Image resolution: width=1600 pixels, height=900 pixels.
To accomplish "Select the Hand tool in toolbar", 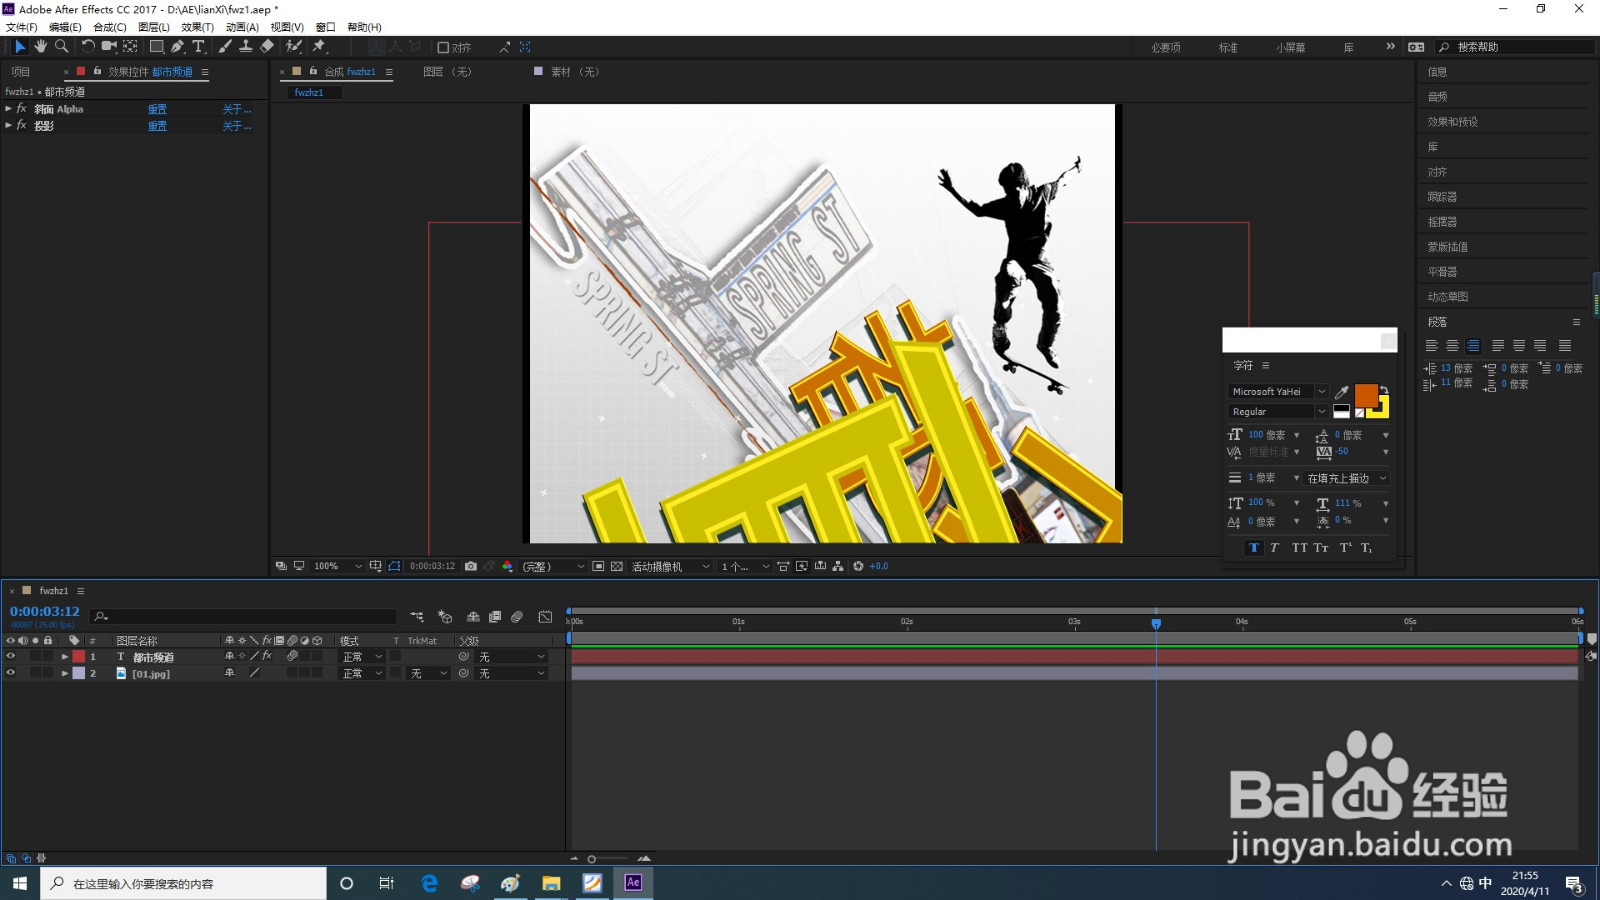I will tap(41, 47).
